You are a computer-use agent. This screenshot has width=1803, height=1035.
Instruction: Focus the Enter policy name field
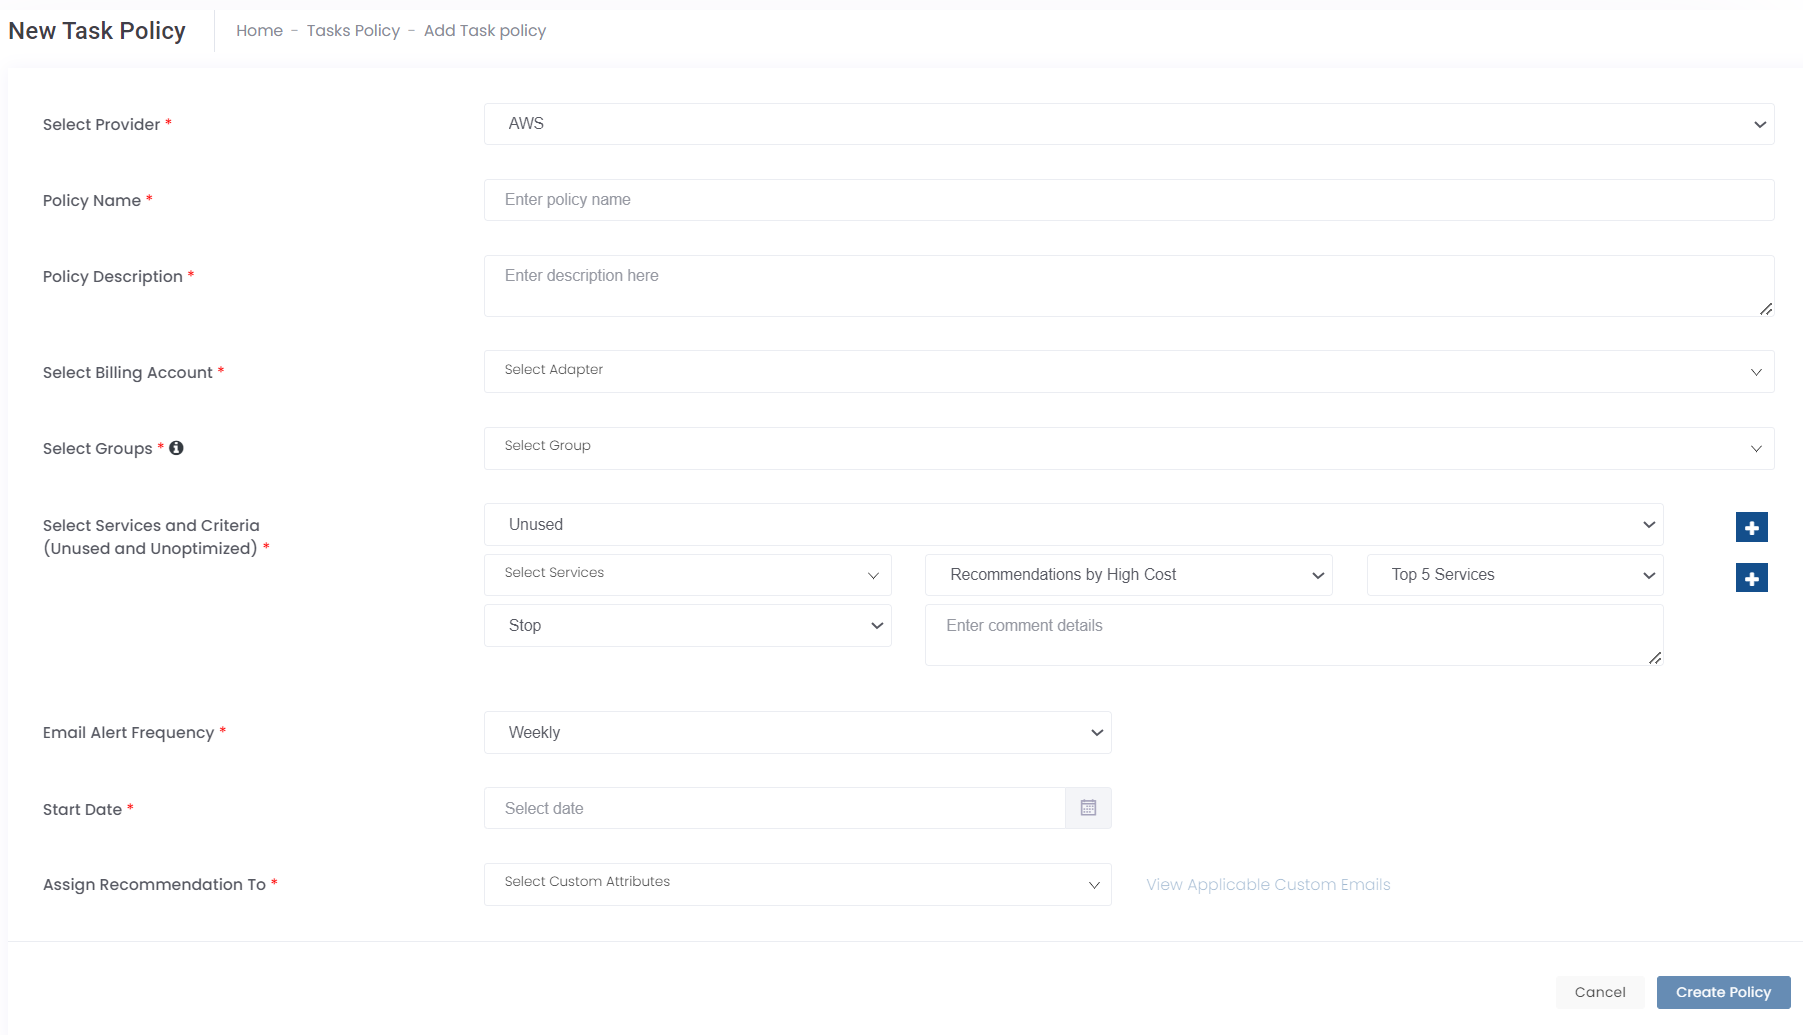[x=1128, y=200]
